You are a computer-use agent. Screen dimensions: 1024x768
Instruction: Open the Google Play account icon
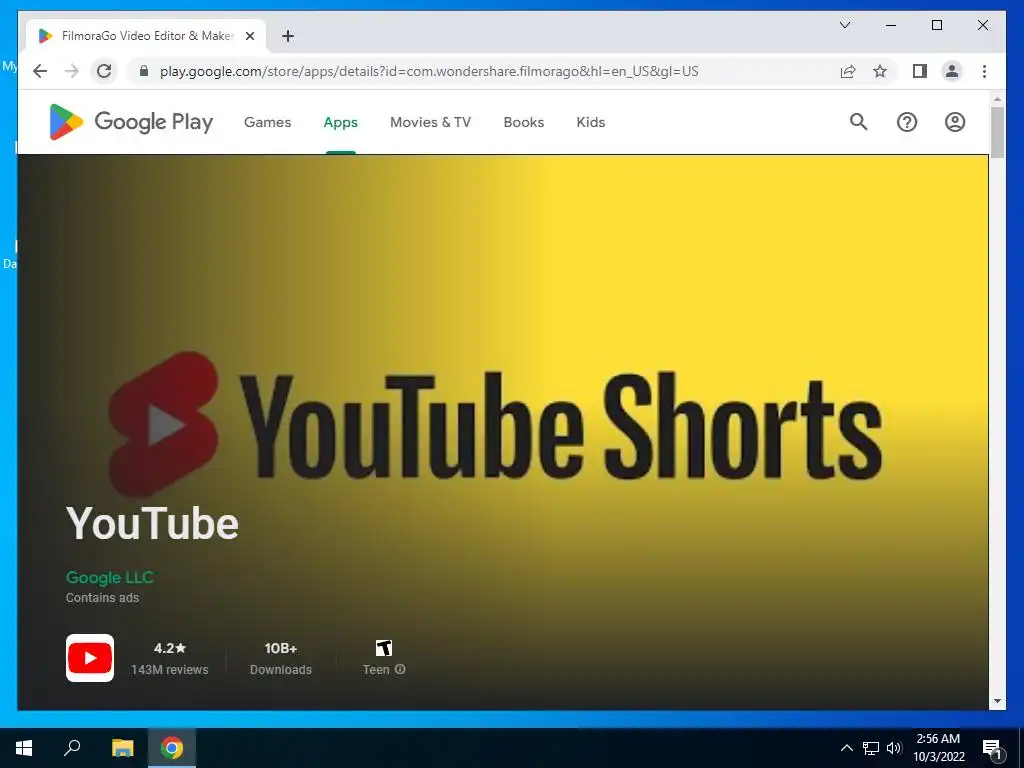(x=955, y=122)
